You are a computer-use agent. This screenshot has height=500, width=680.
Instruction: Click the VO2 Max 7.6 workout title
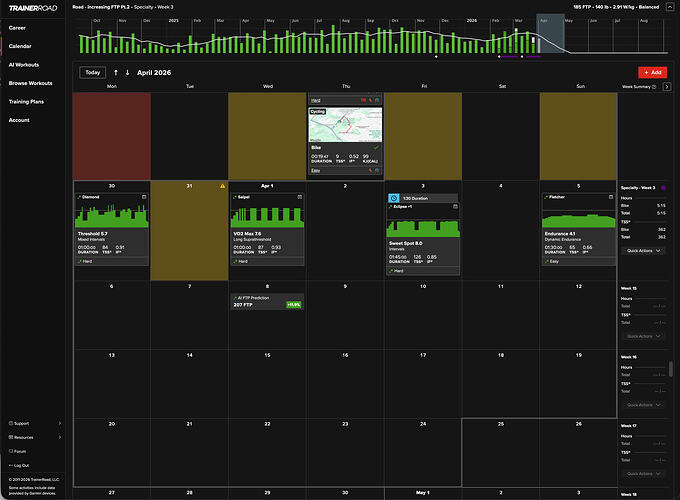pyautogui.click(x=247, y=234)
